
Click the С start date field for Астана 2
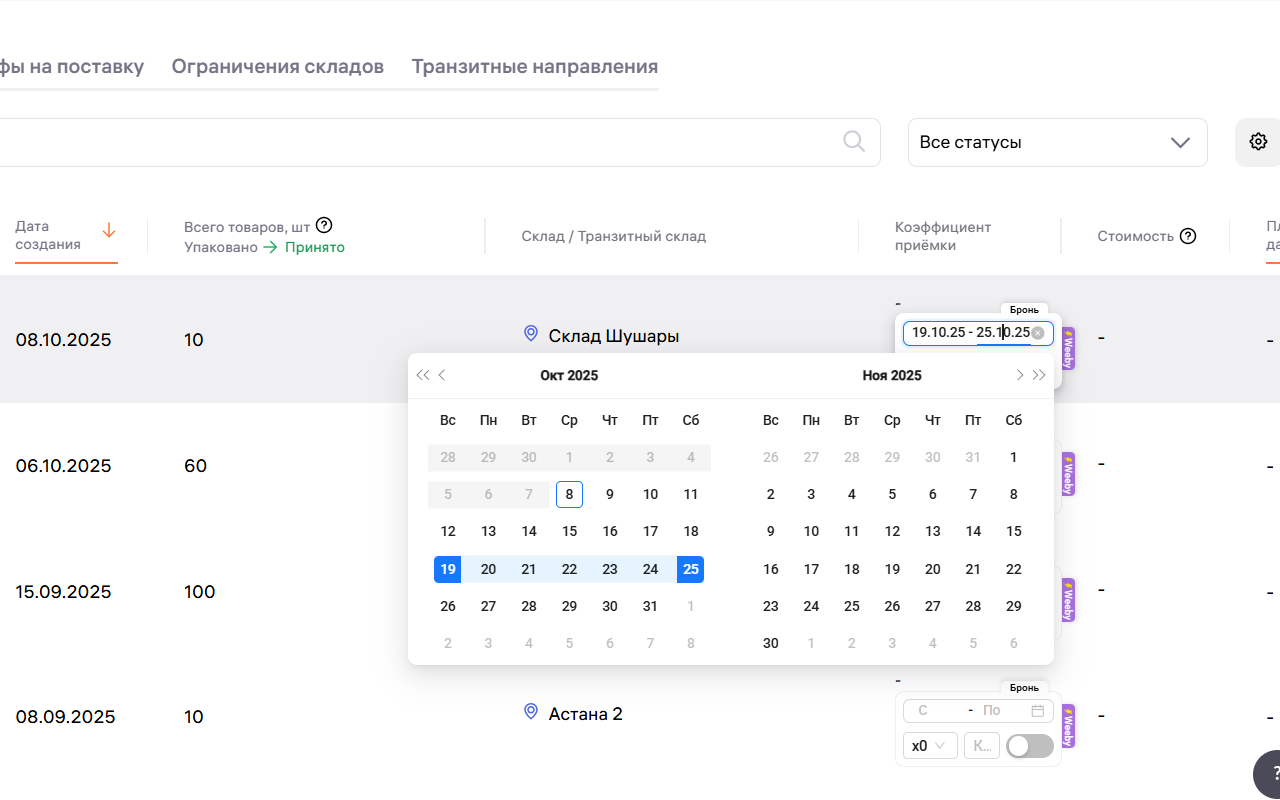pos(935,711)
